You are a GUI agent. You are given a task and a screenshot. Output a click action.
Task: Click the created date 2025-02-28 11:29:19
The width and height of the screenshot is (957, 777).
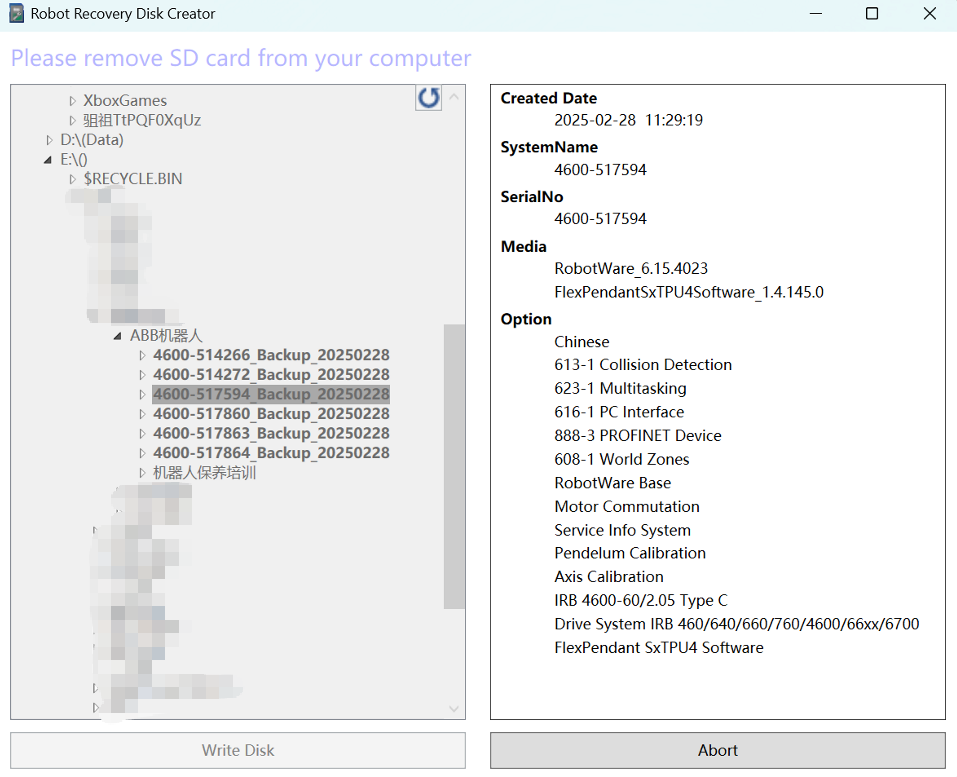coord(629,120)
